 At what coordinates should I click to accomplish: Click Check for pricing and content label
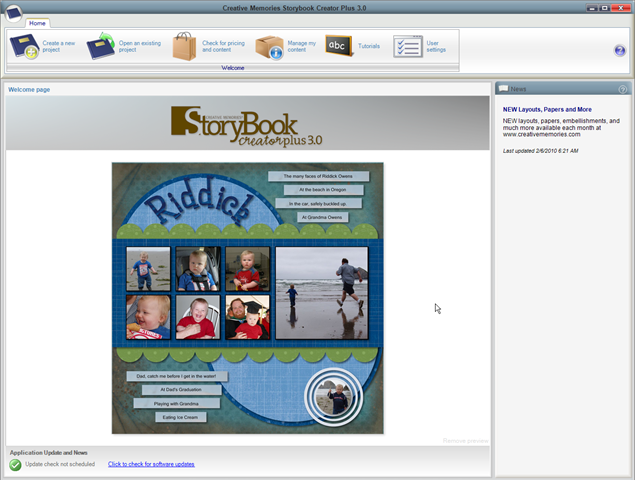click(224, 46)
